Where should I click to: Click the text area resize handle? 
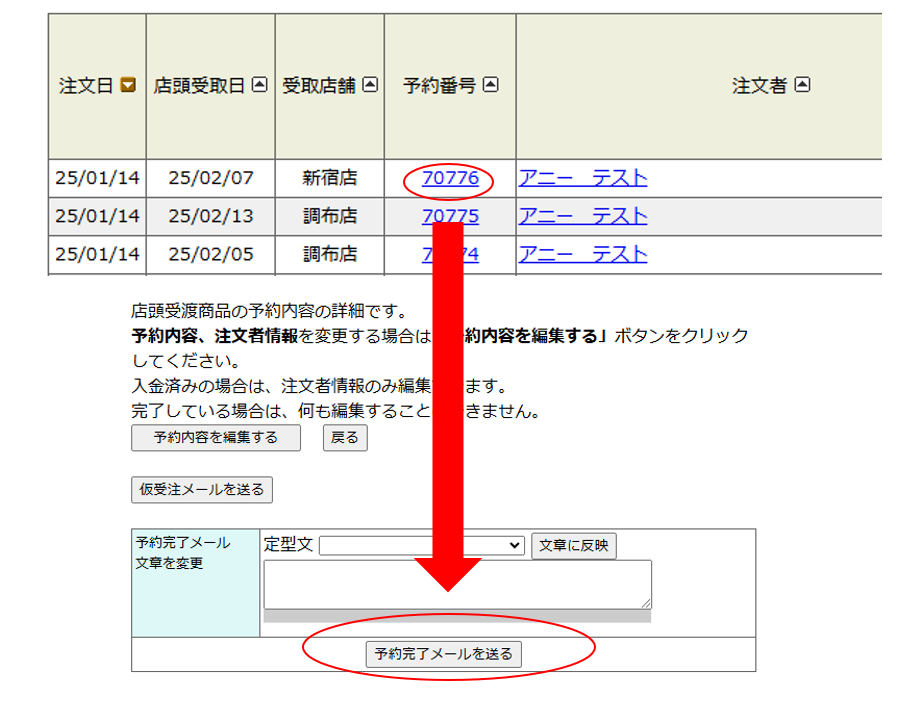click(646, 603)
